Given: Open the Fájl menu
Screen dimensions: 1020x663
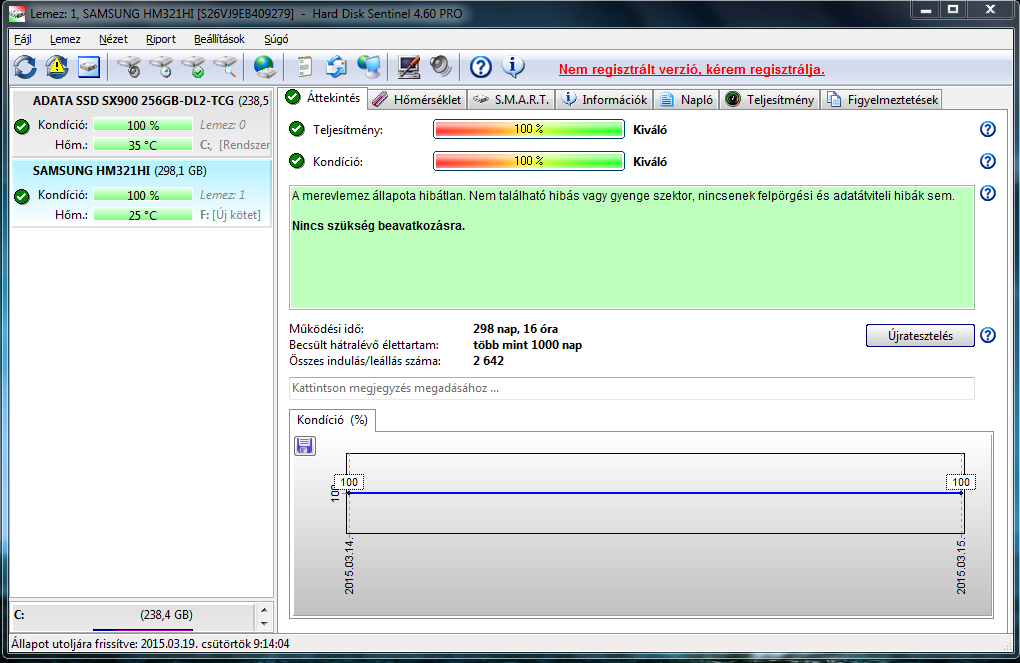Looking at the screenshot, I should click(23, 39).
